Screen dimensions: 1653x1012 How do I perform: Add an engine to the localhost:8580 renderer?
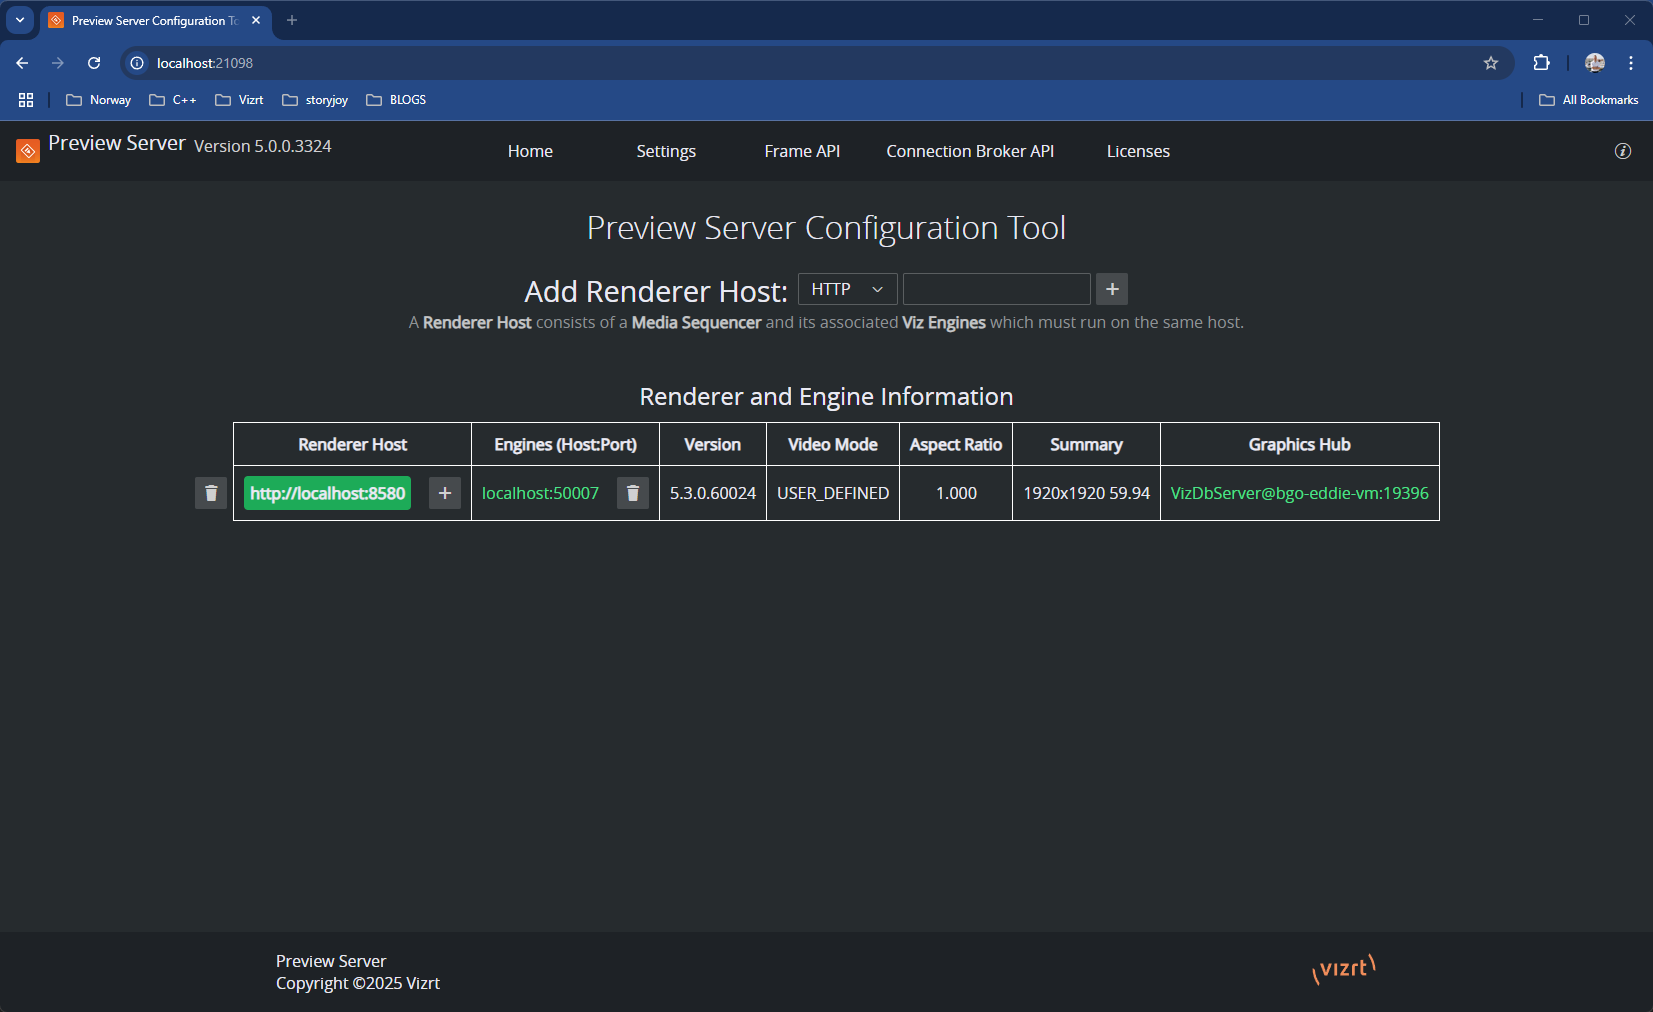[445, 493]
